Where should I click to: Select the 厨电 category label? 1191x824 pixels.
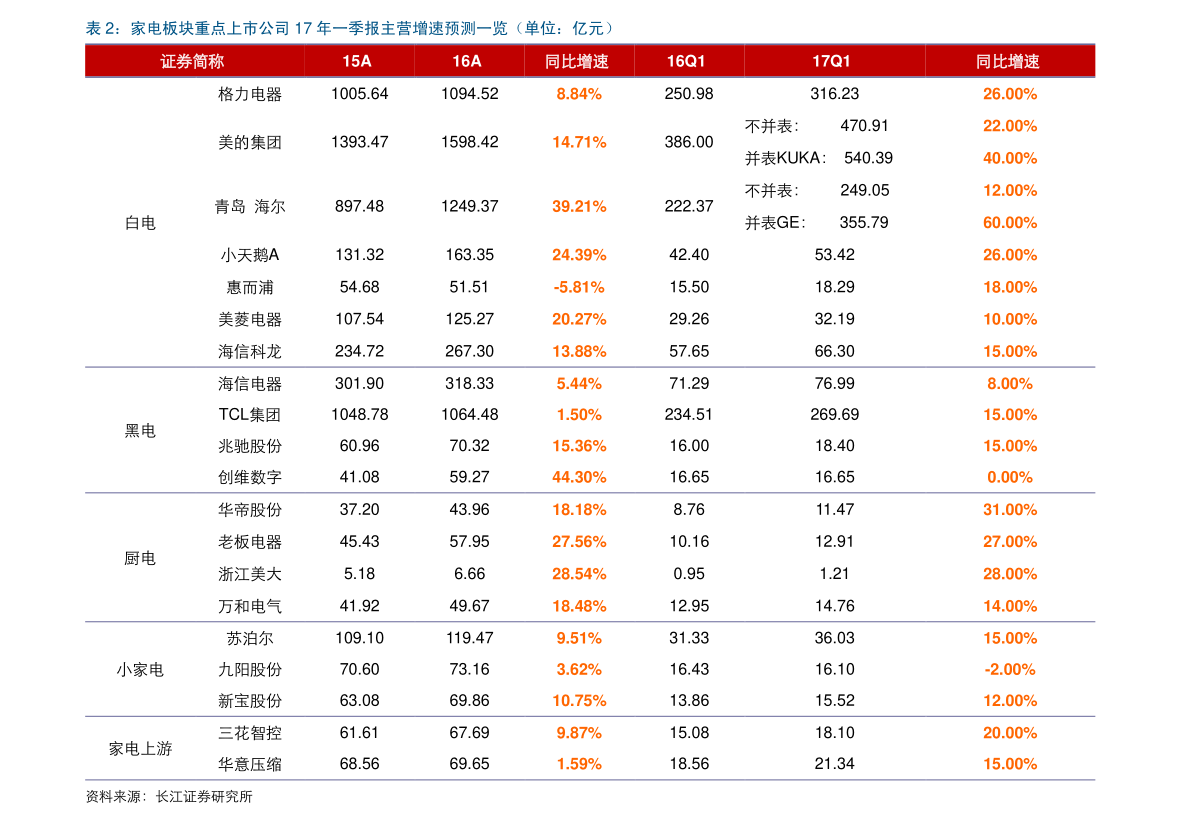tap(140, 559)
